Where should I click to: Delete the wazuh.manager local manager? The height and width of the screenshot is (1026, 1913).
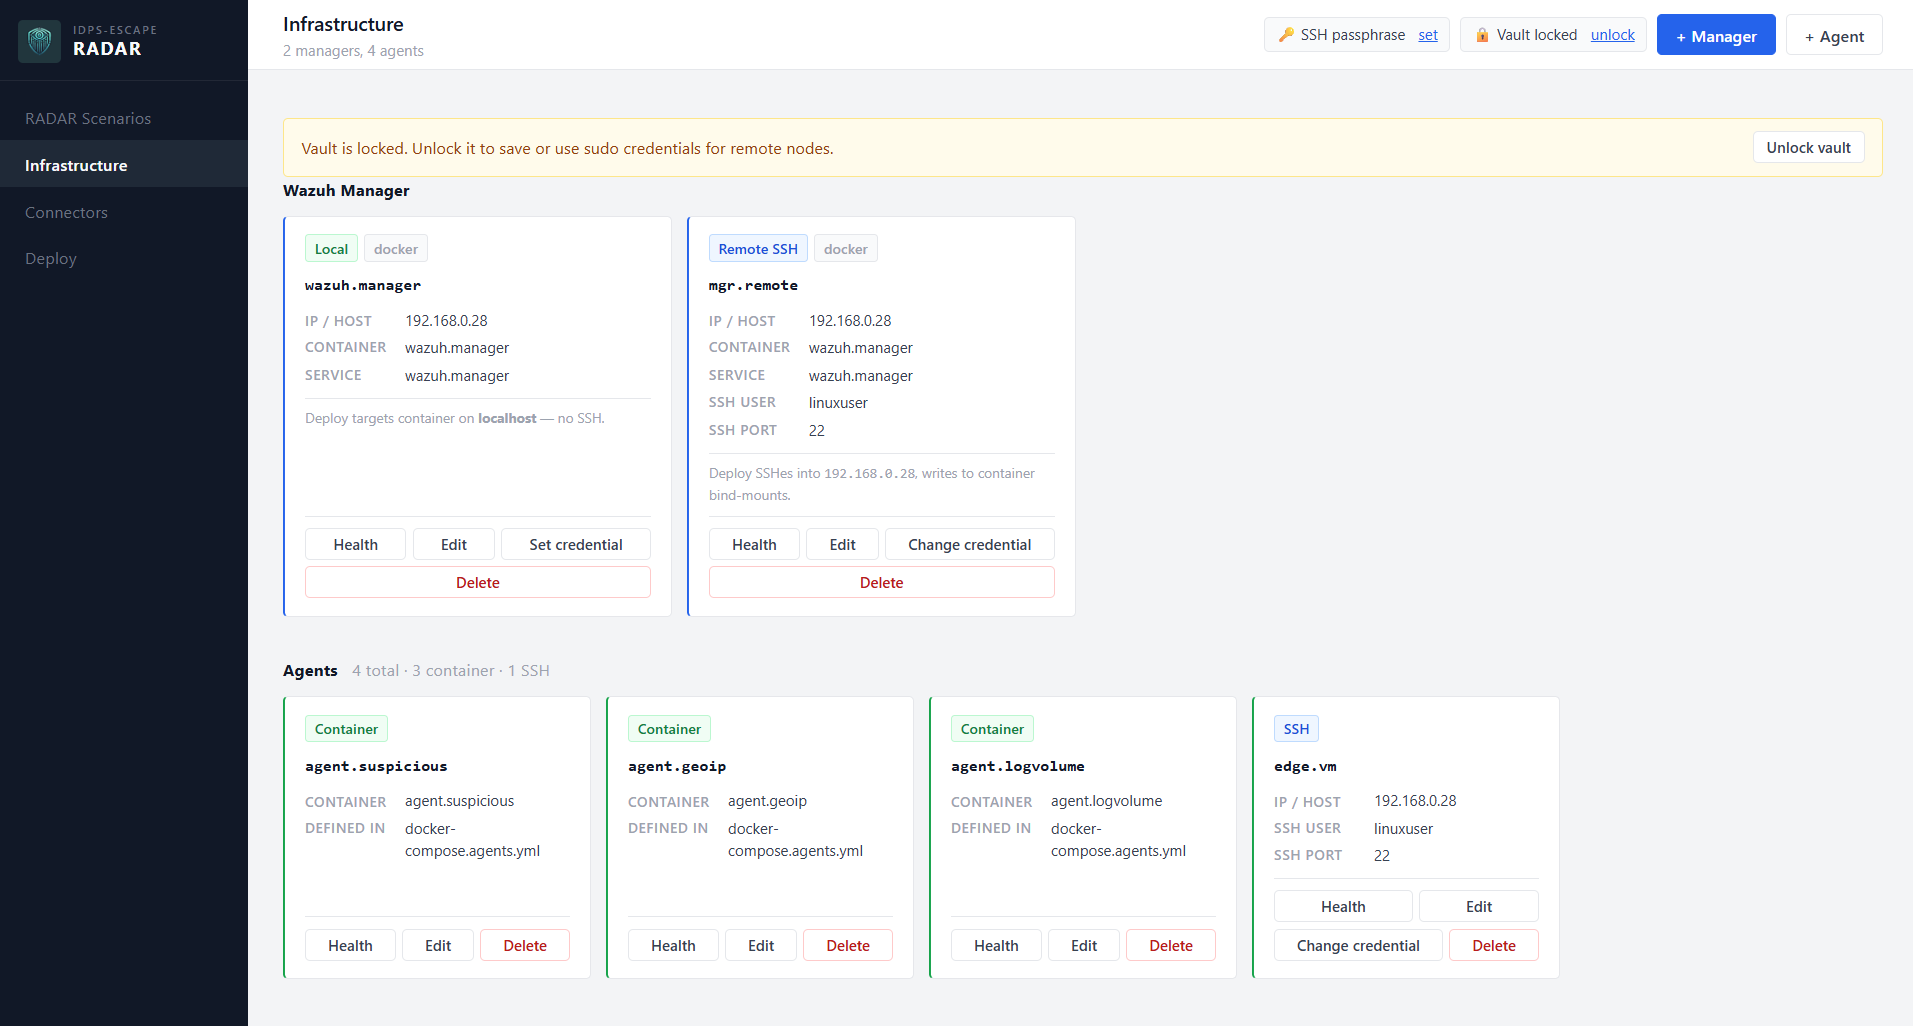[477, 582]
